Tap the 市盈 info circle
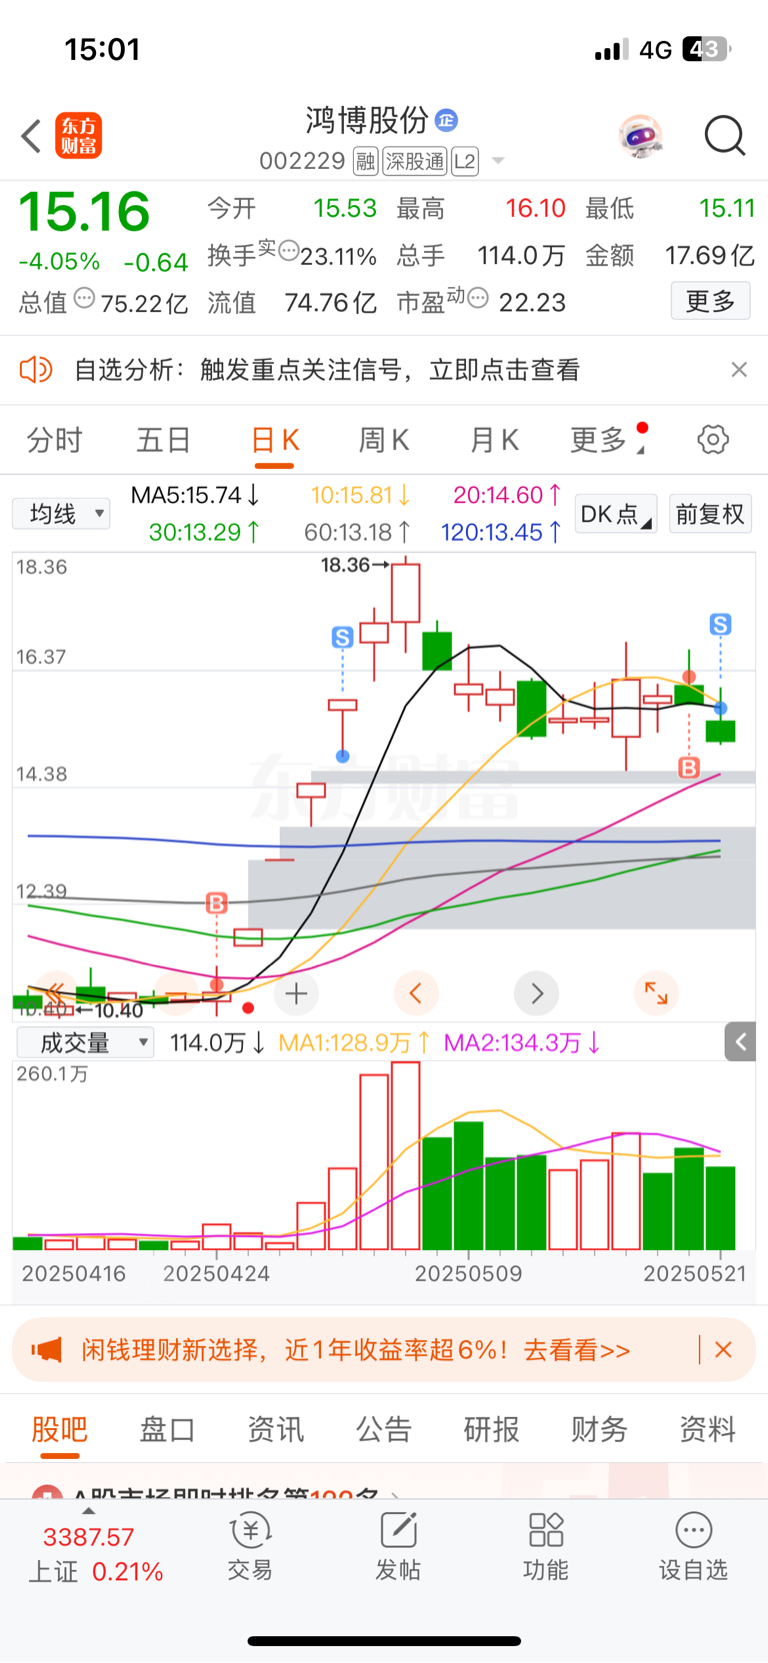This screenshot has width=768, height=1663. [x=478, y=297]
